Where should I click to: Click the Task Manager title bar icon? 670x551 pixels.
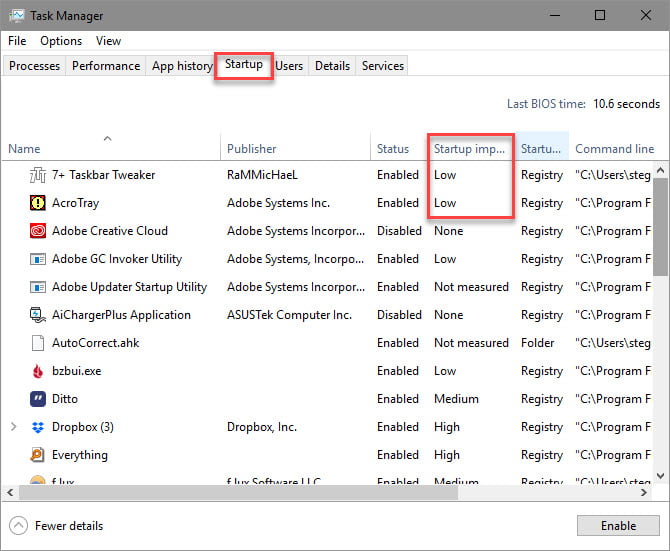17,16
